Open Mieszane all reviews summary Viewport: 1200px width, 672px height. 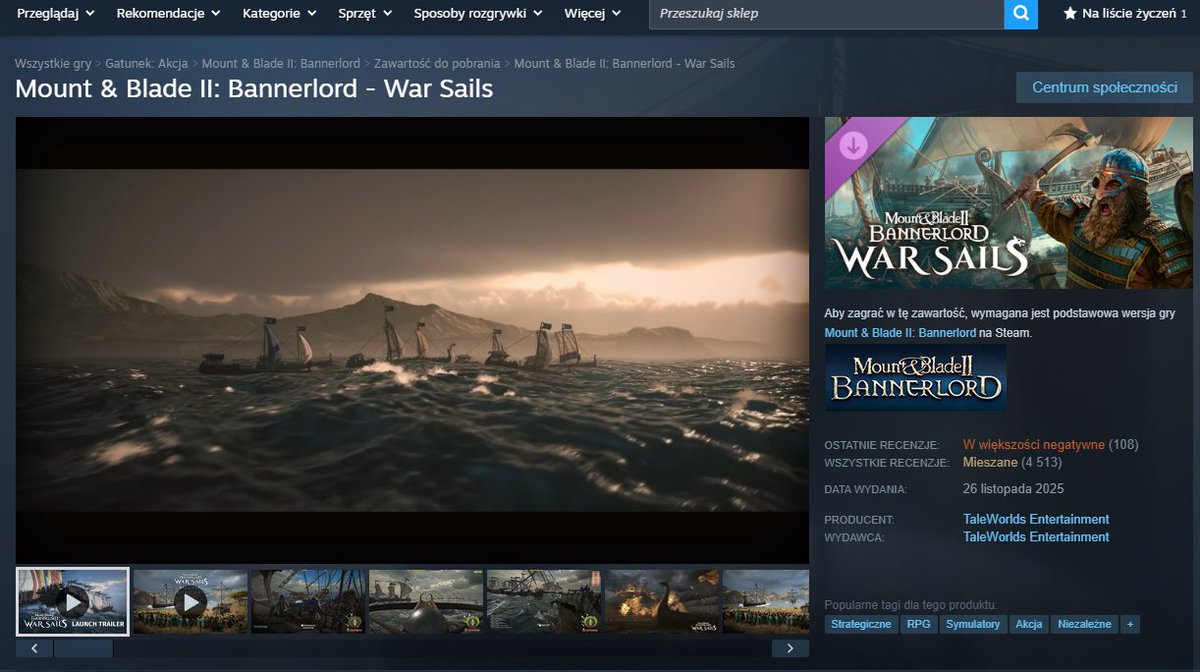(x=990, y=462)
